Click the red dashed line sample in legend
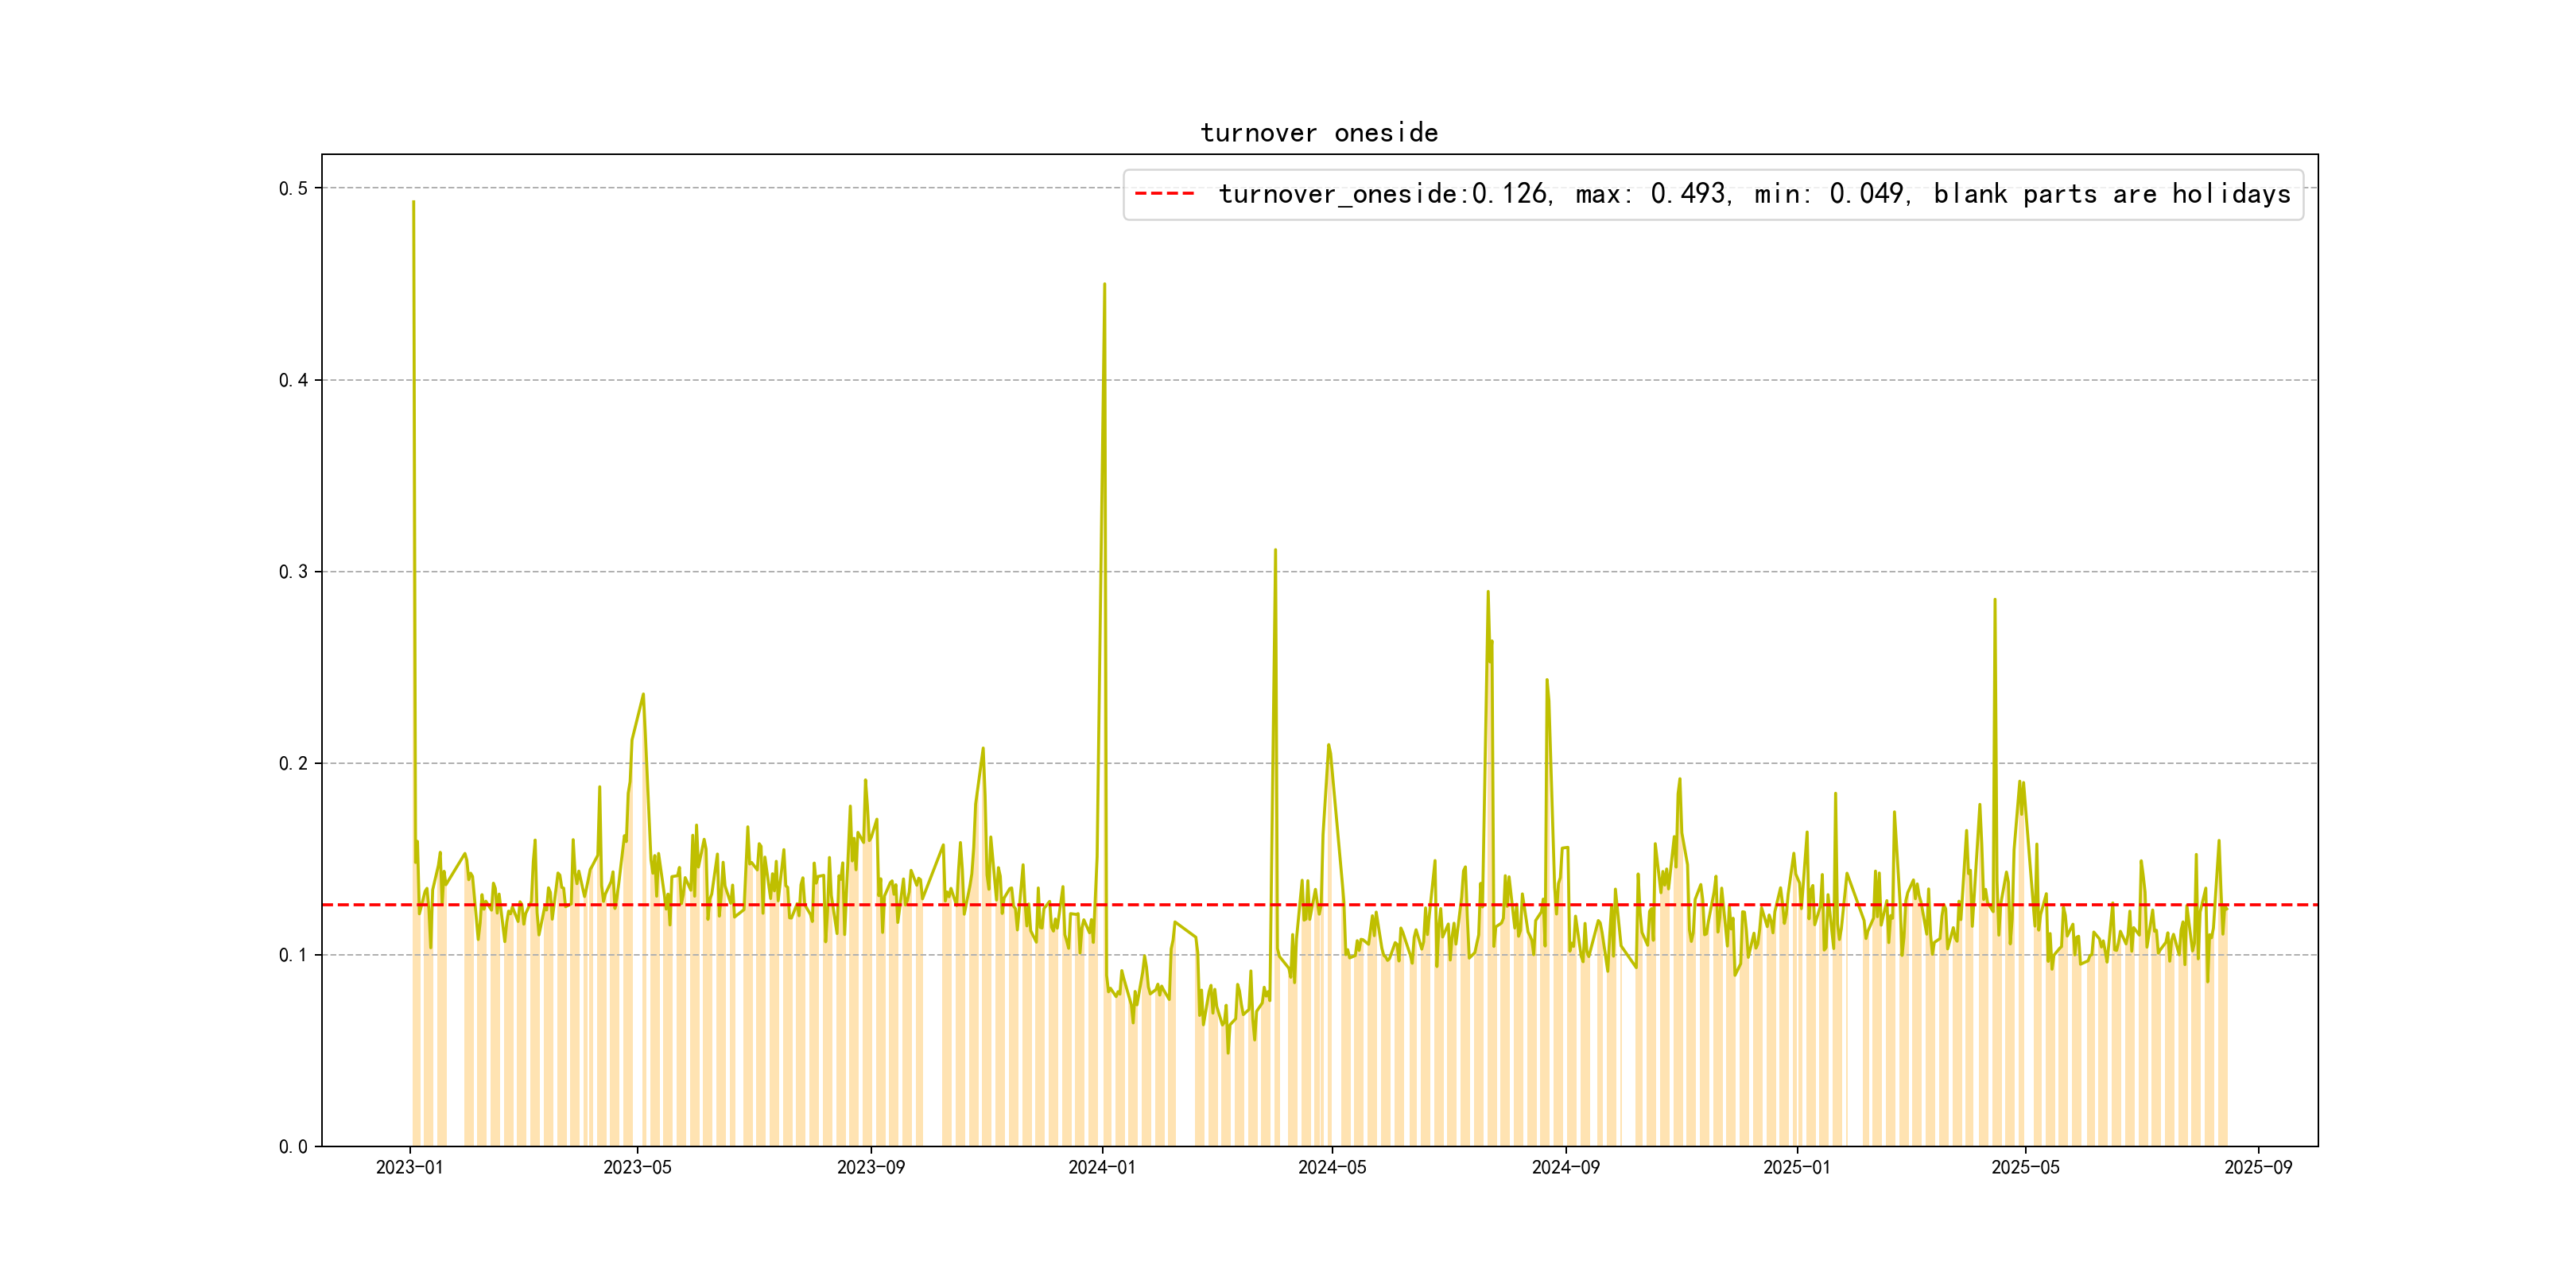The height and width of the screenshot is (1288, 2576). (x=1164, y=194)
